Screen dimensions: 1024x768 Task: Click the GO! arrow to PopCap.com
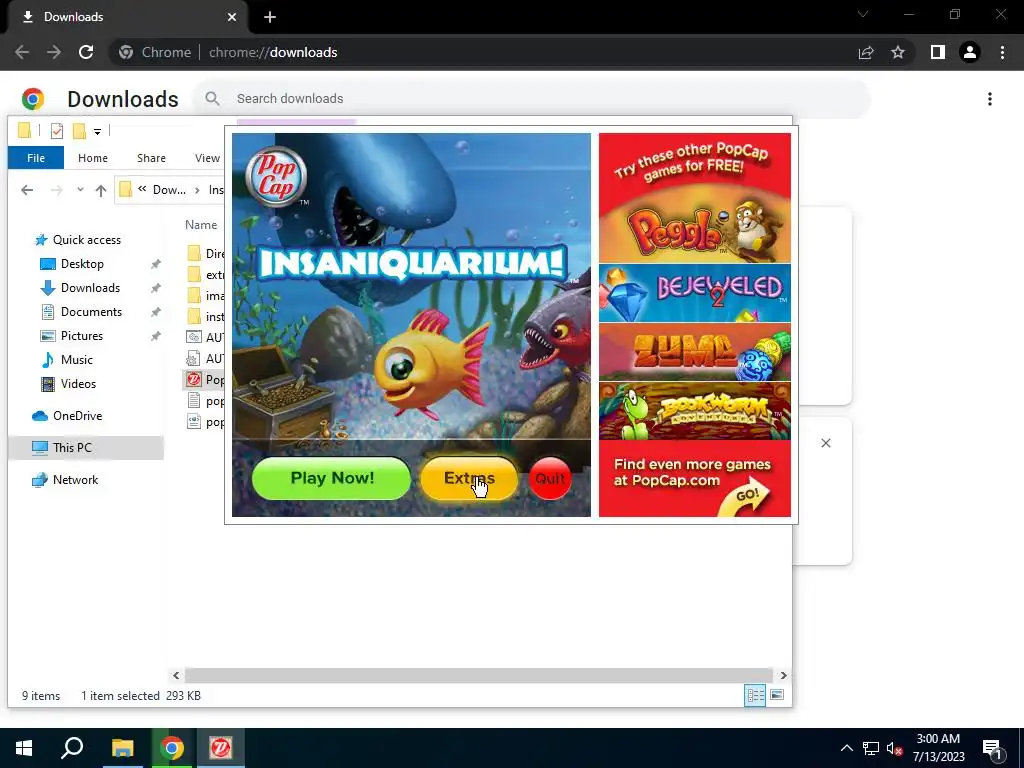pyautogui.click(x=744, y=498)
